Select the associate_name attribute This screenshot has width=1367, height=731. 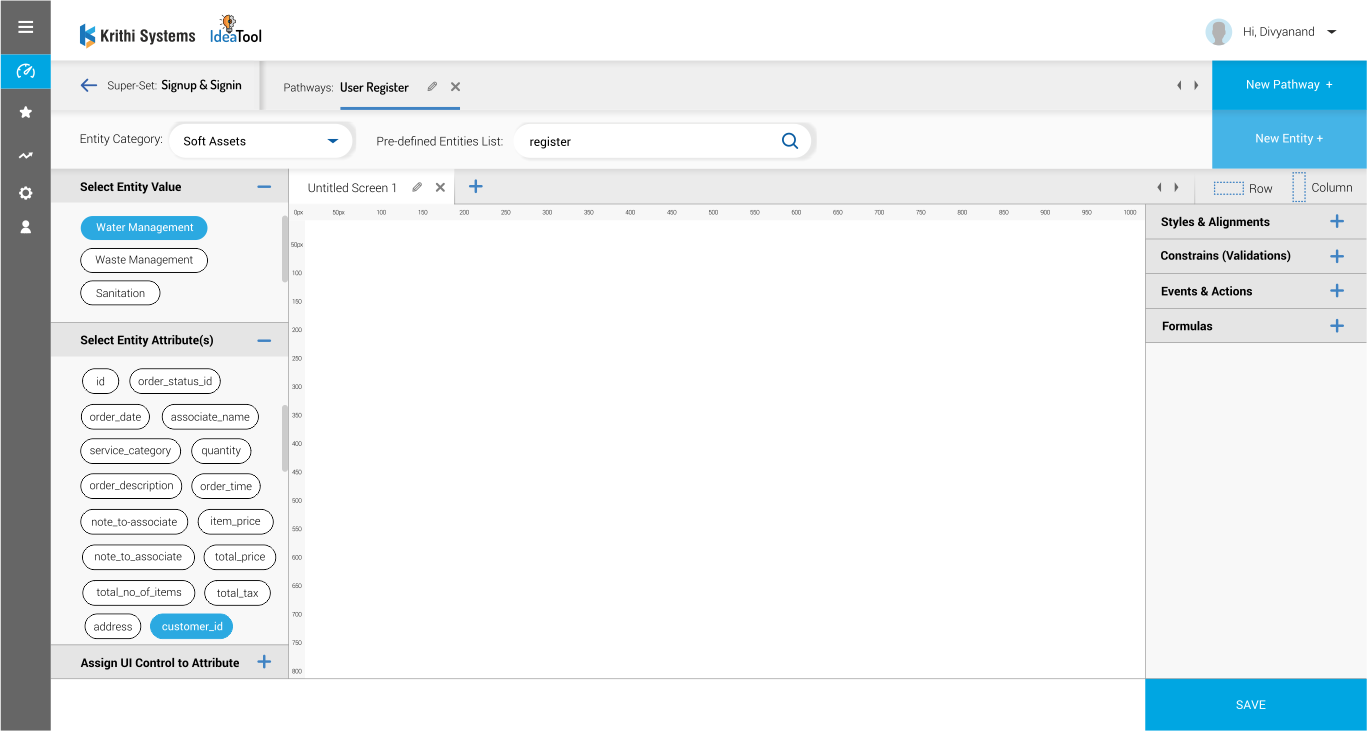(210, 417)
